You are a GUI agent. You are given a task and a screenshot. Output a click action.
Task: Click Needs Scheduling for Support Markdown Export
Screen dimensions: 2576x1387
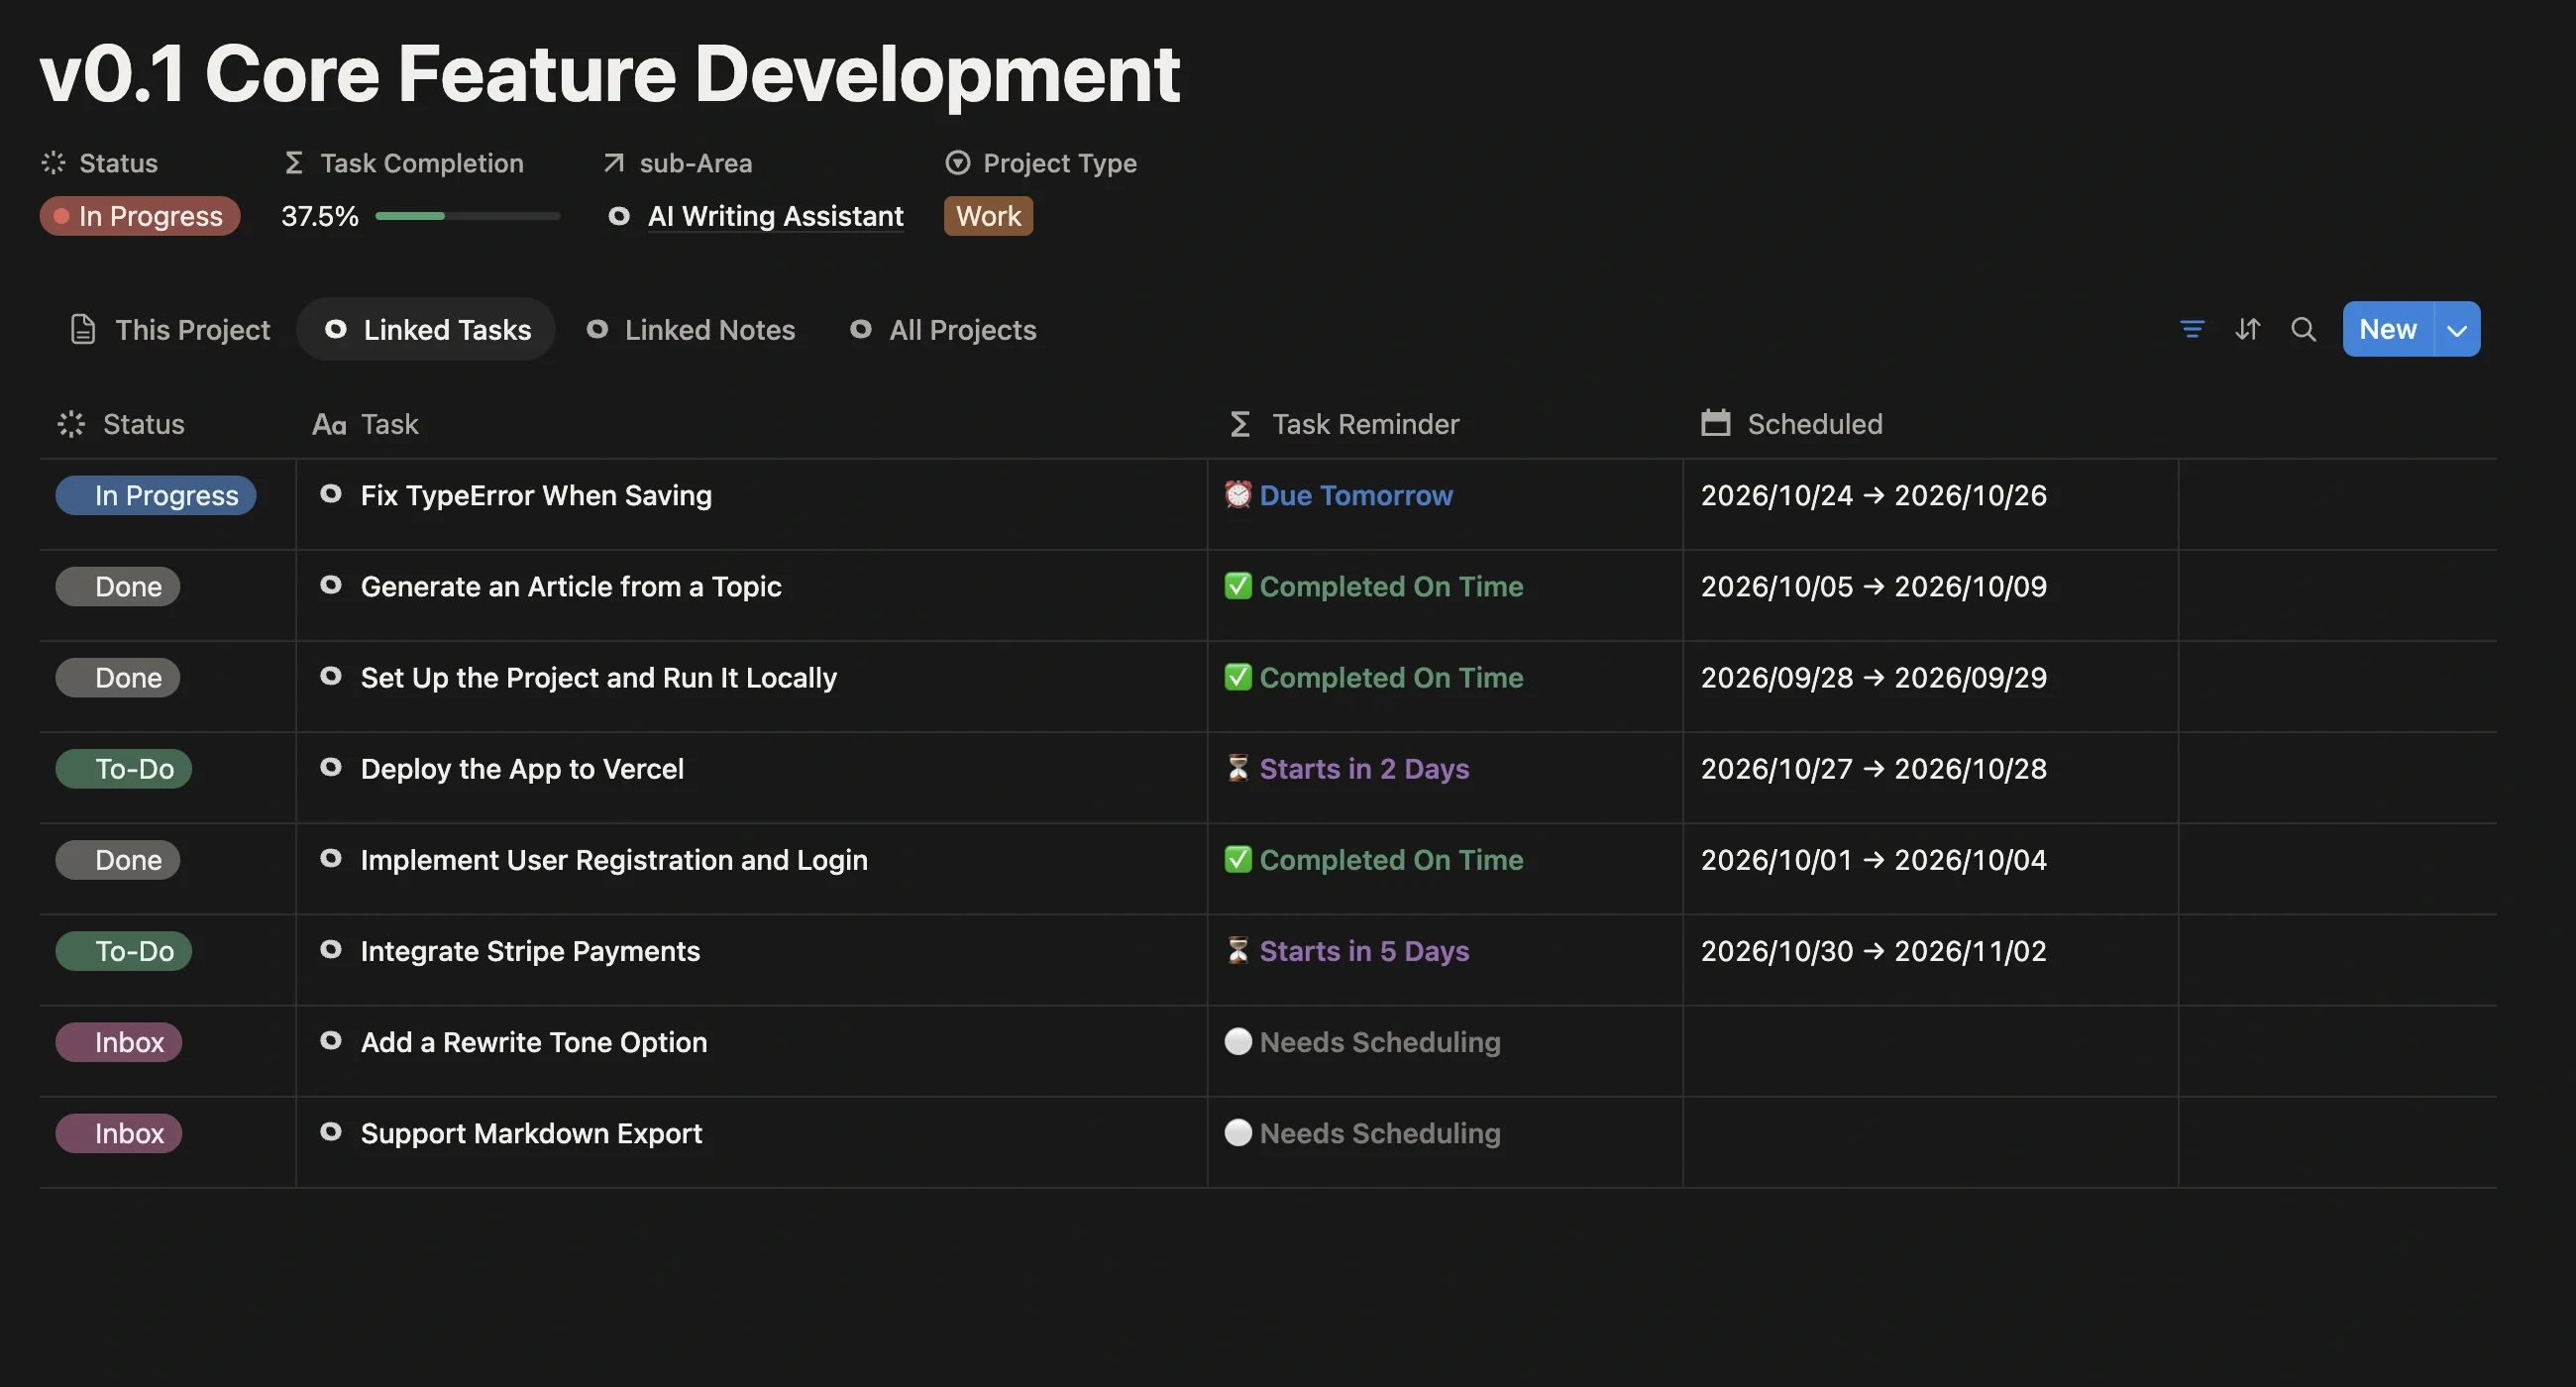(1380, 1133)
